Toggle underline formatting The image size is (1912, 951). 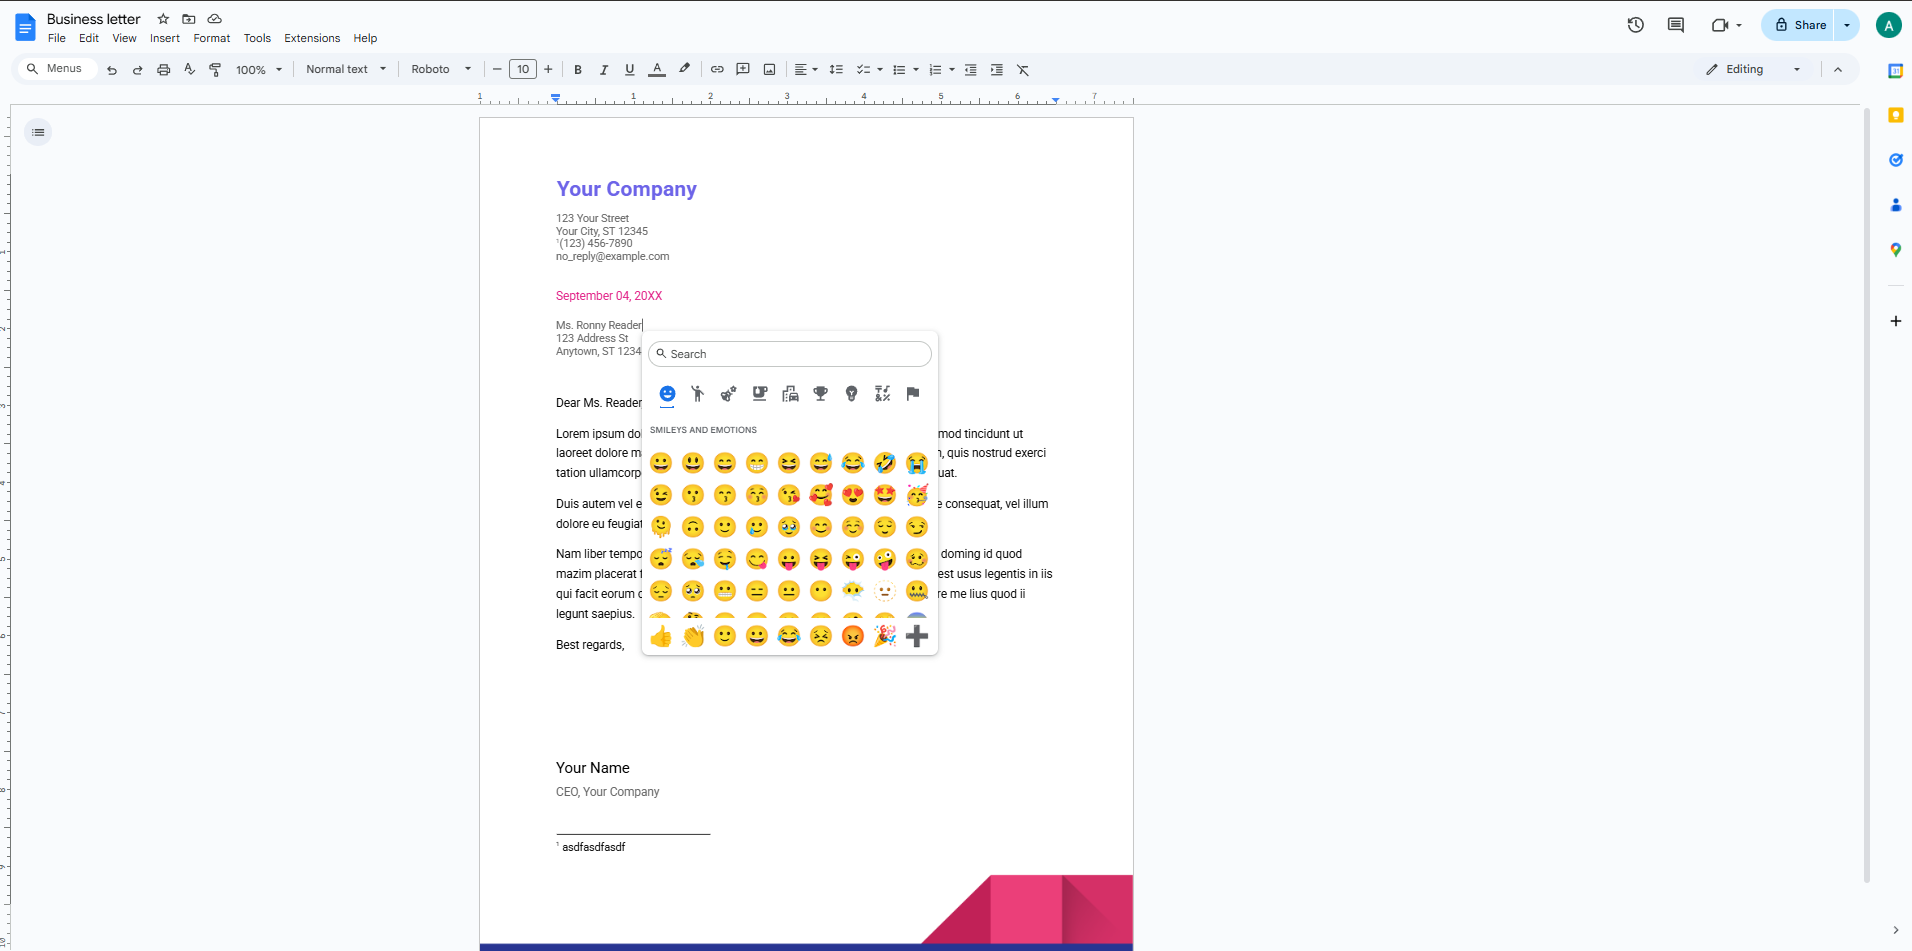630,69
